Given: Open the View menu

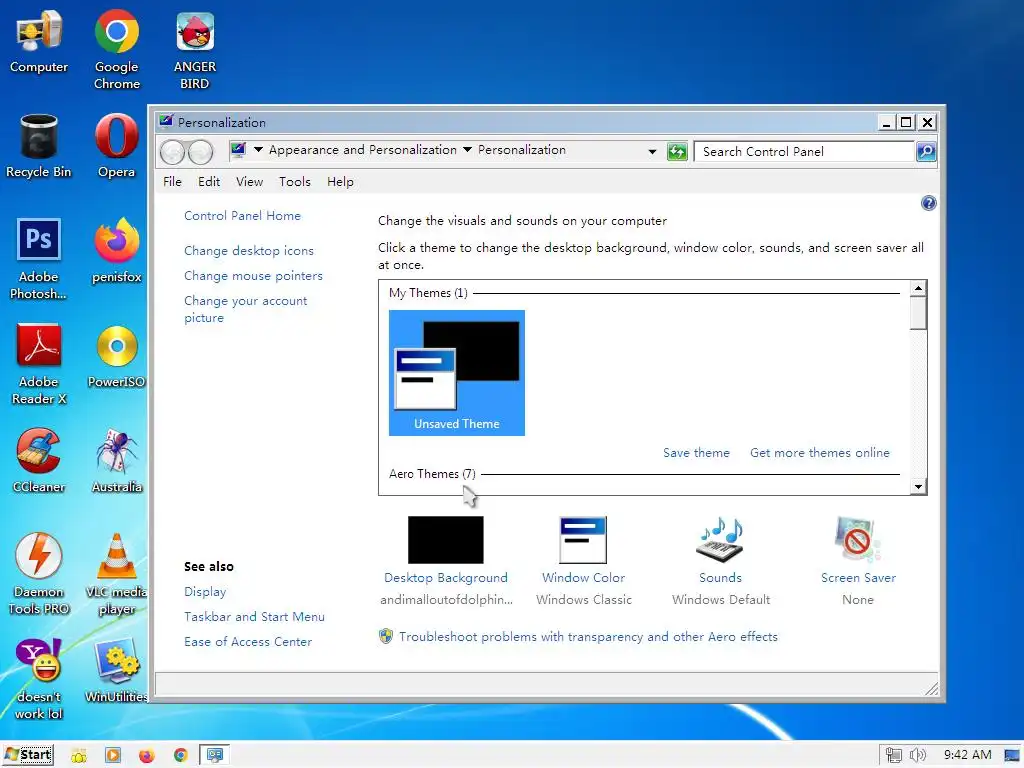Looking at the screenshot, I should [x=249, y=182].
